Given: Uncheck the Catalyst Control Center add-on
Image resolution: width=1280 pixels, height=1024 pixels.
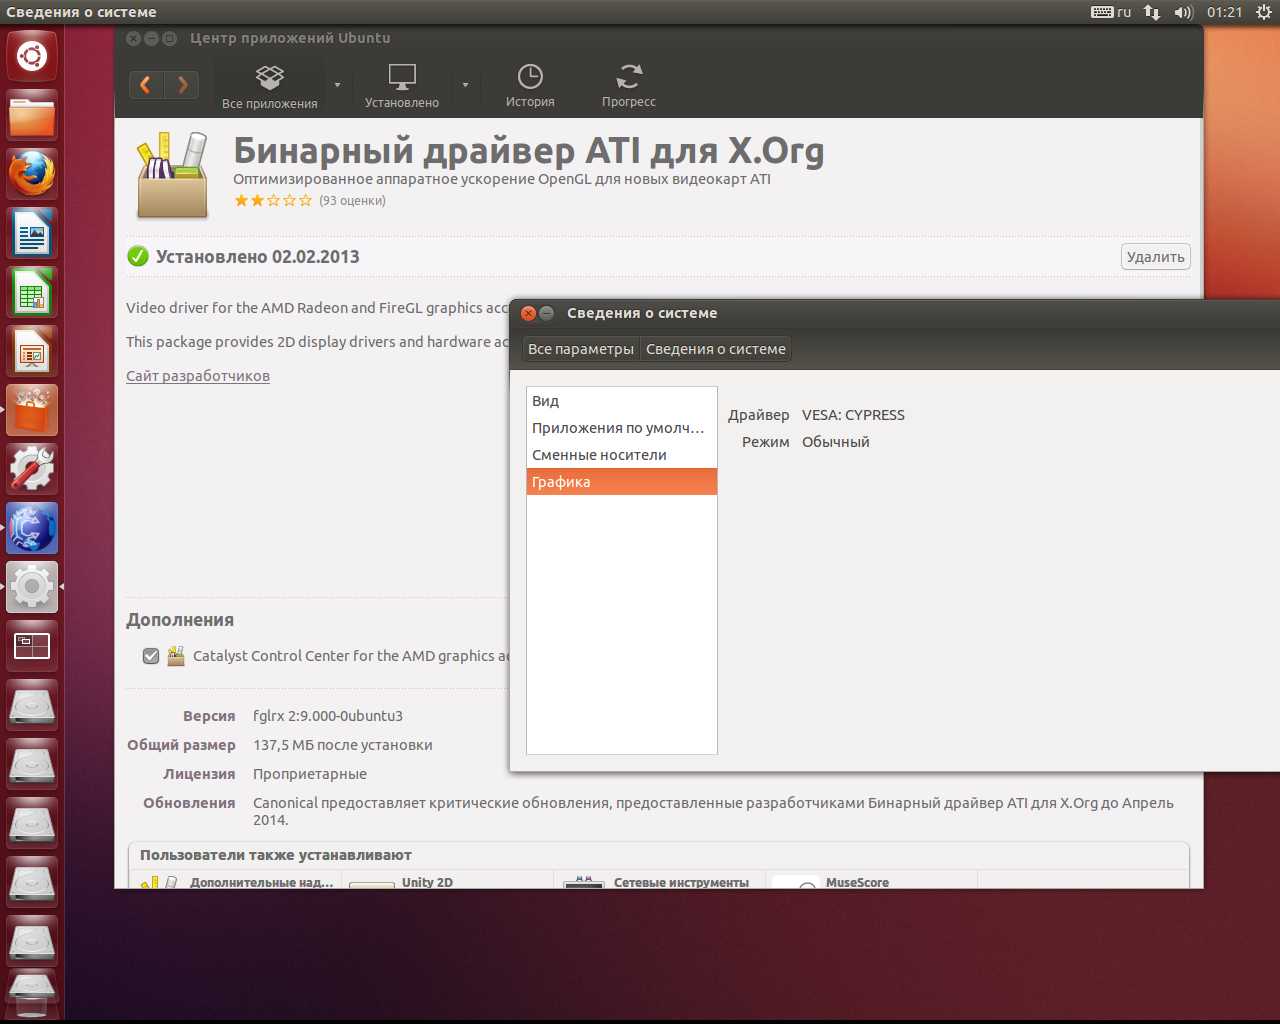Looking at the screenshot, I should click(151, 656).
